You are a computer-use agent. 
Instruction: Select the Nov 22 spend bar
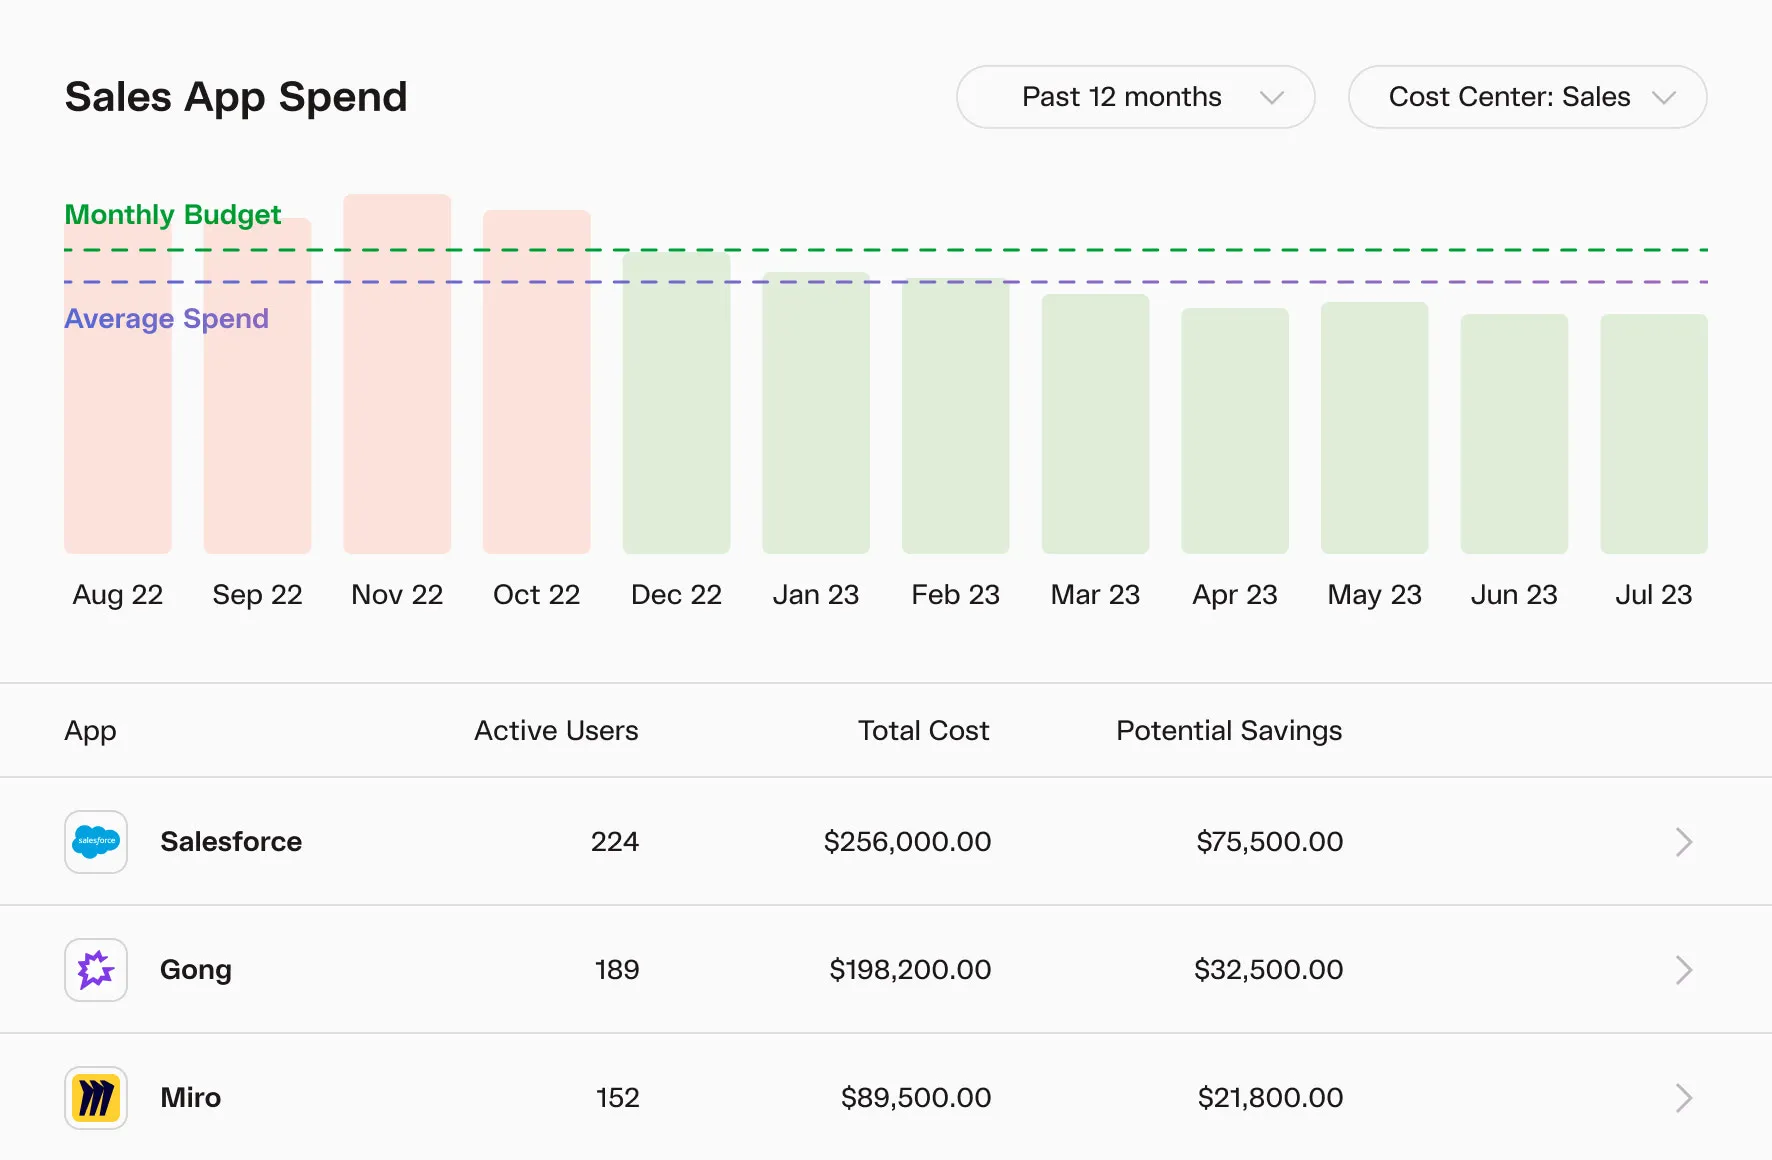tap(397, 400)
